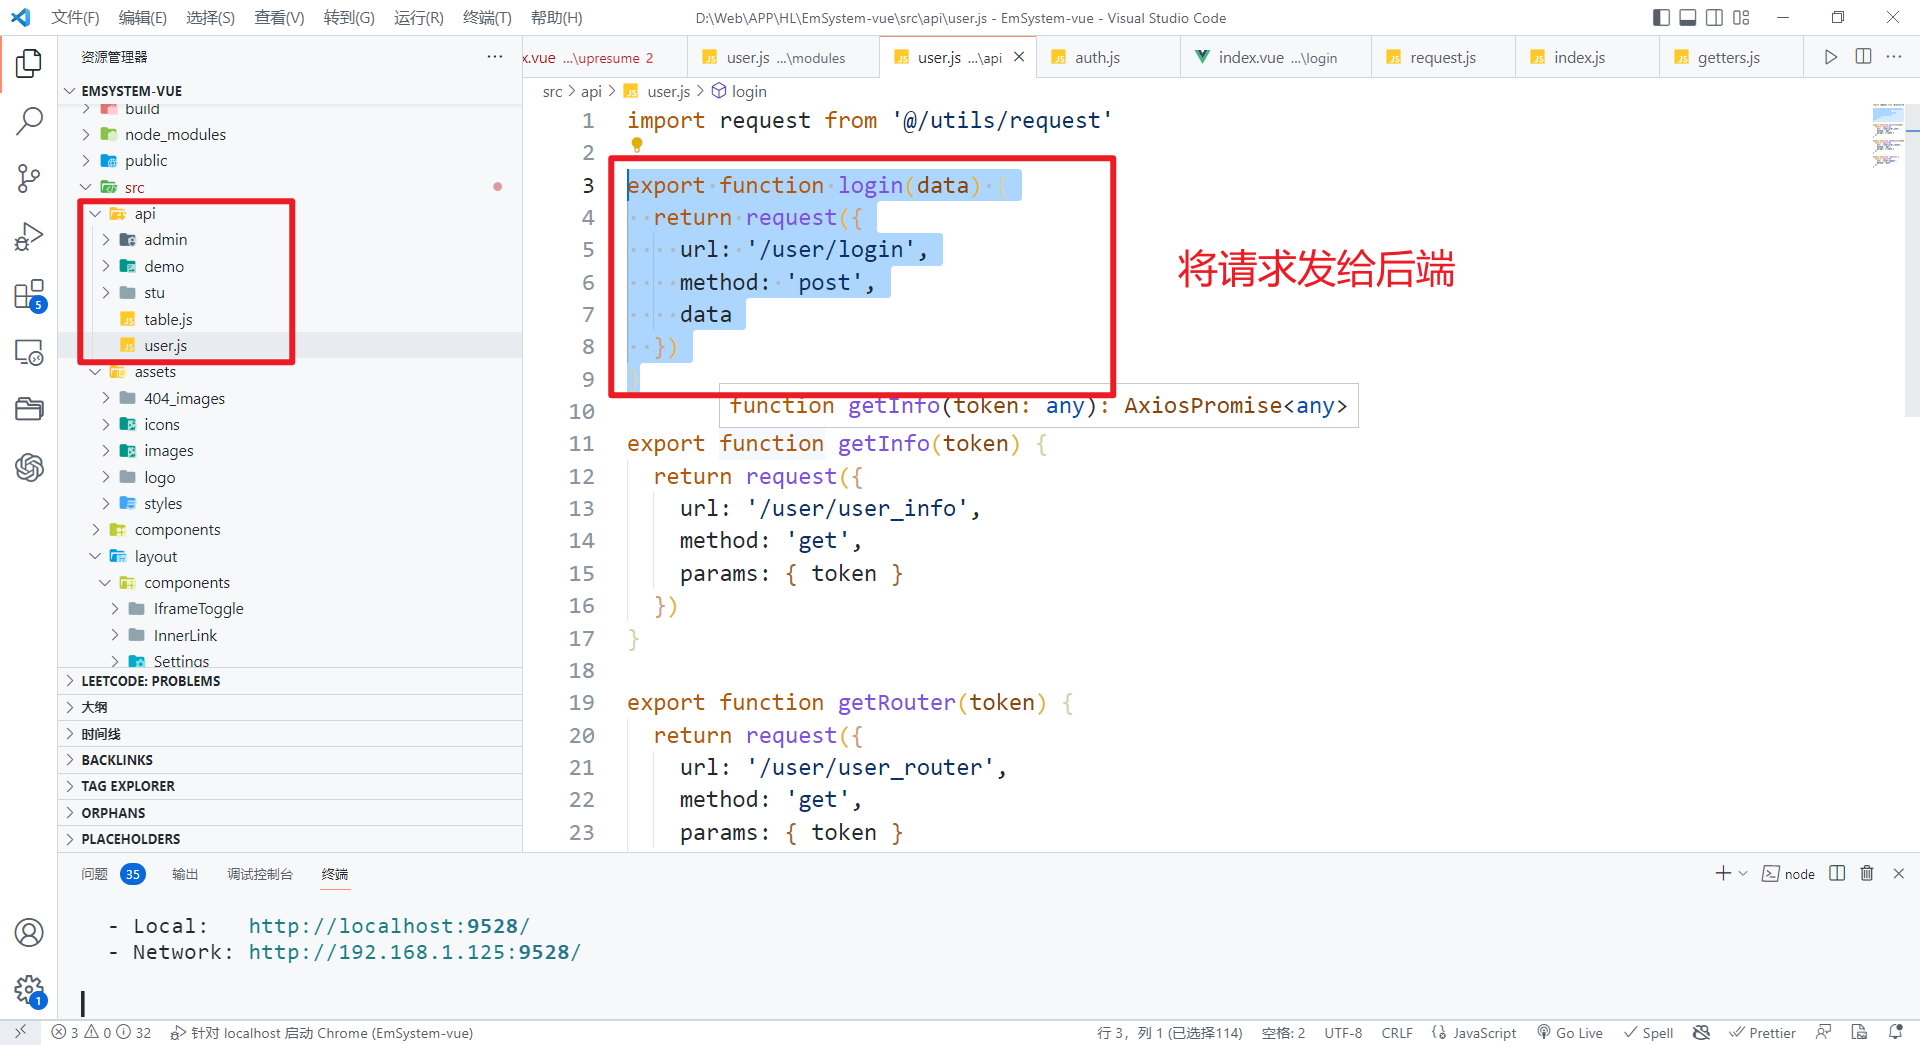The height and width of the screenshot is (1045, 1920).
Task: Create a new terminal with the plus icon
Action: pyautogui.click(x=1722, y=874)
